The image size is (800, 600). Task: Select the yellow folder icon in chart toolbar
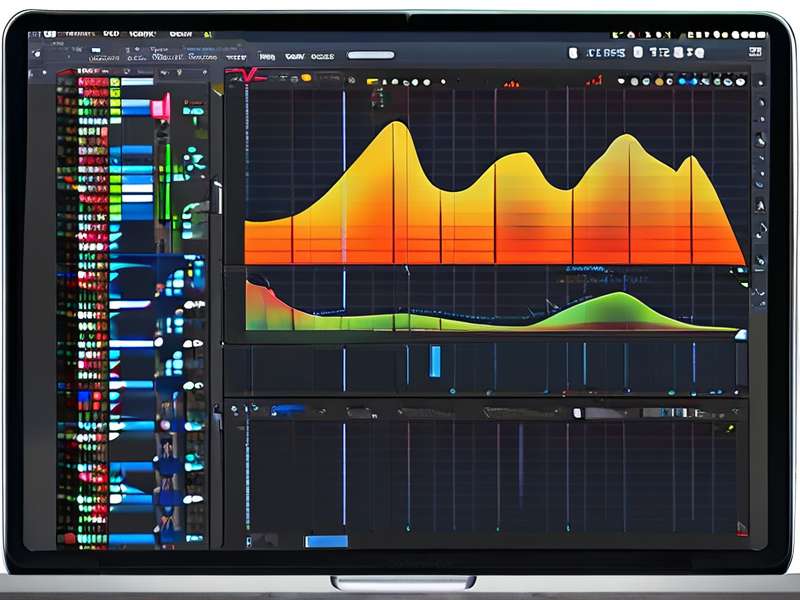click(372, 82)
